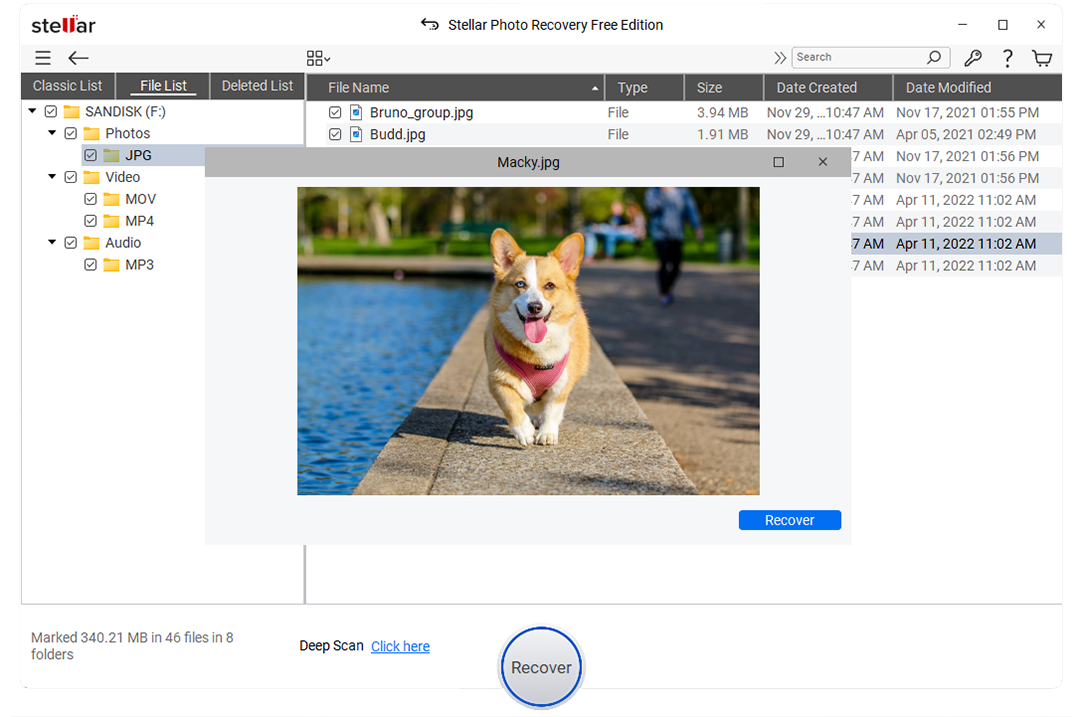
Task: Open the hamburger menu icon
Action: click(x=42, y=57)
